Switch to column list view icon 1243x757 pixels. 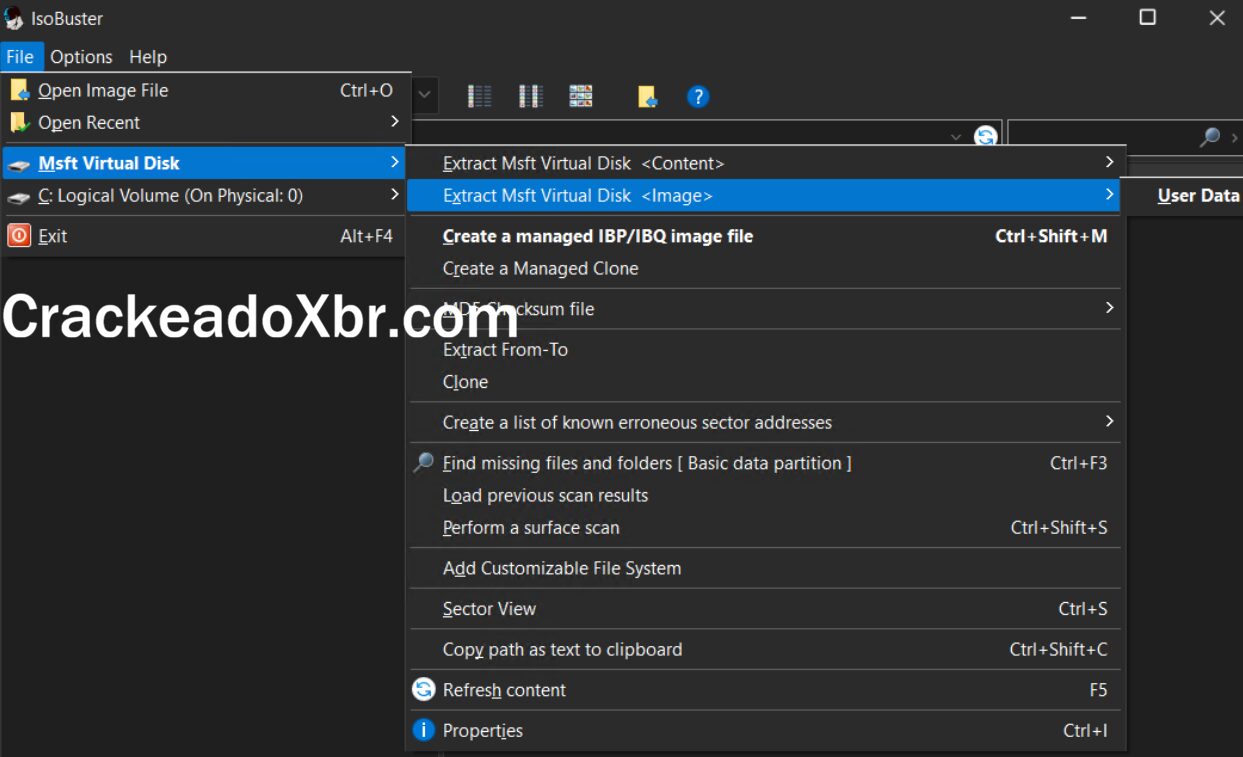pyautogui.click(x=530, y=96)
